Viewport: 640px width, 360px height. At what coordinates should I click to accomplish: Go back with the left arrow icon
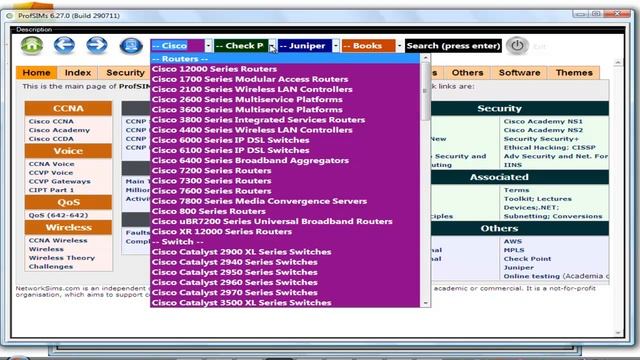64,45
